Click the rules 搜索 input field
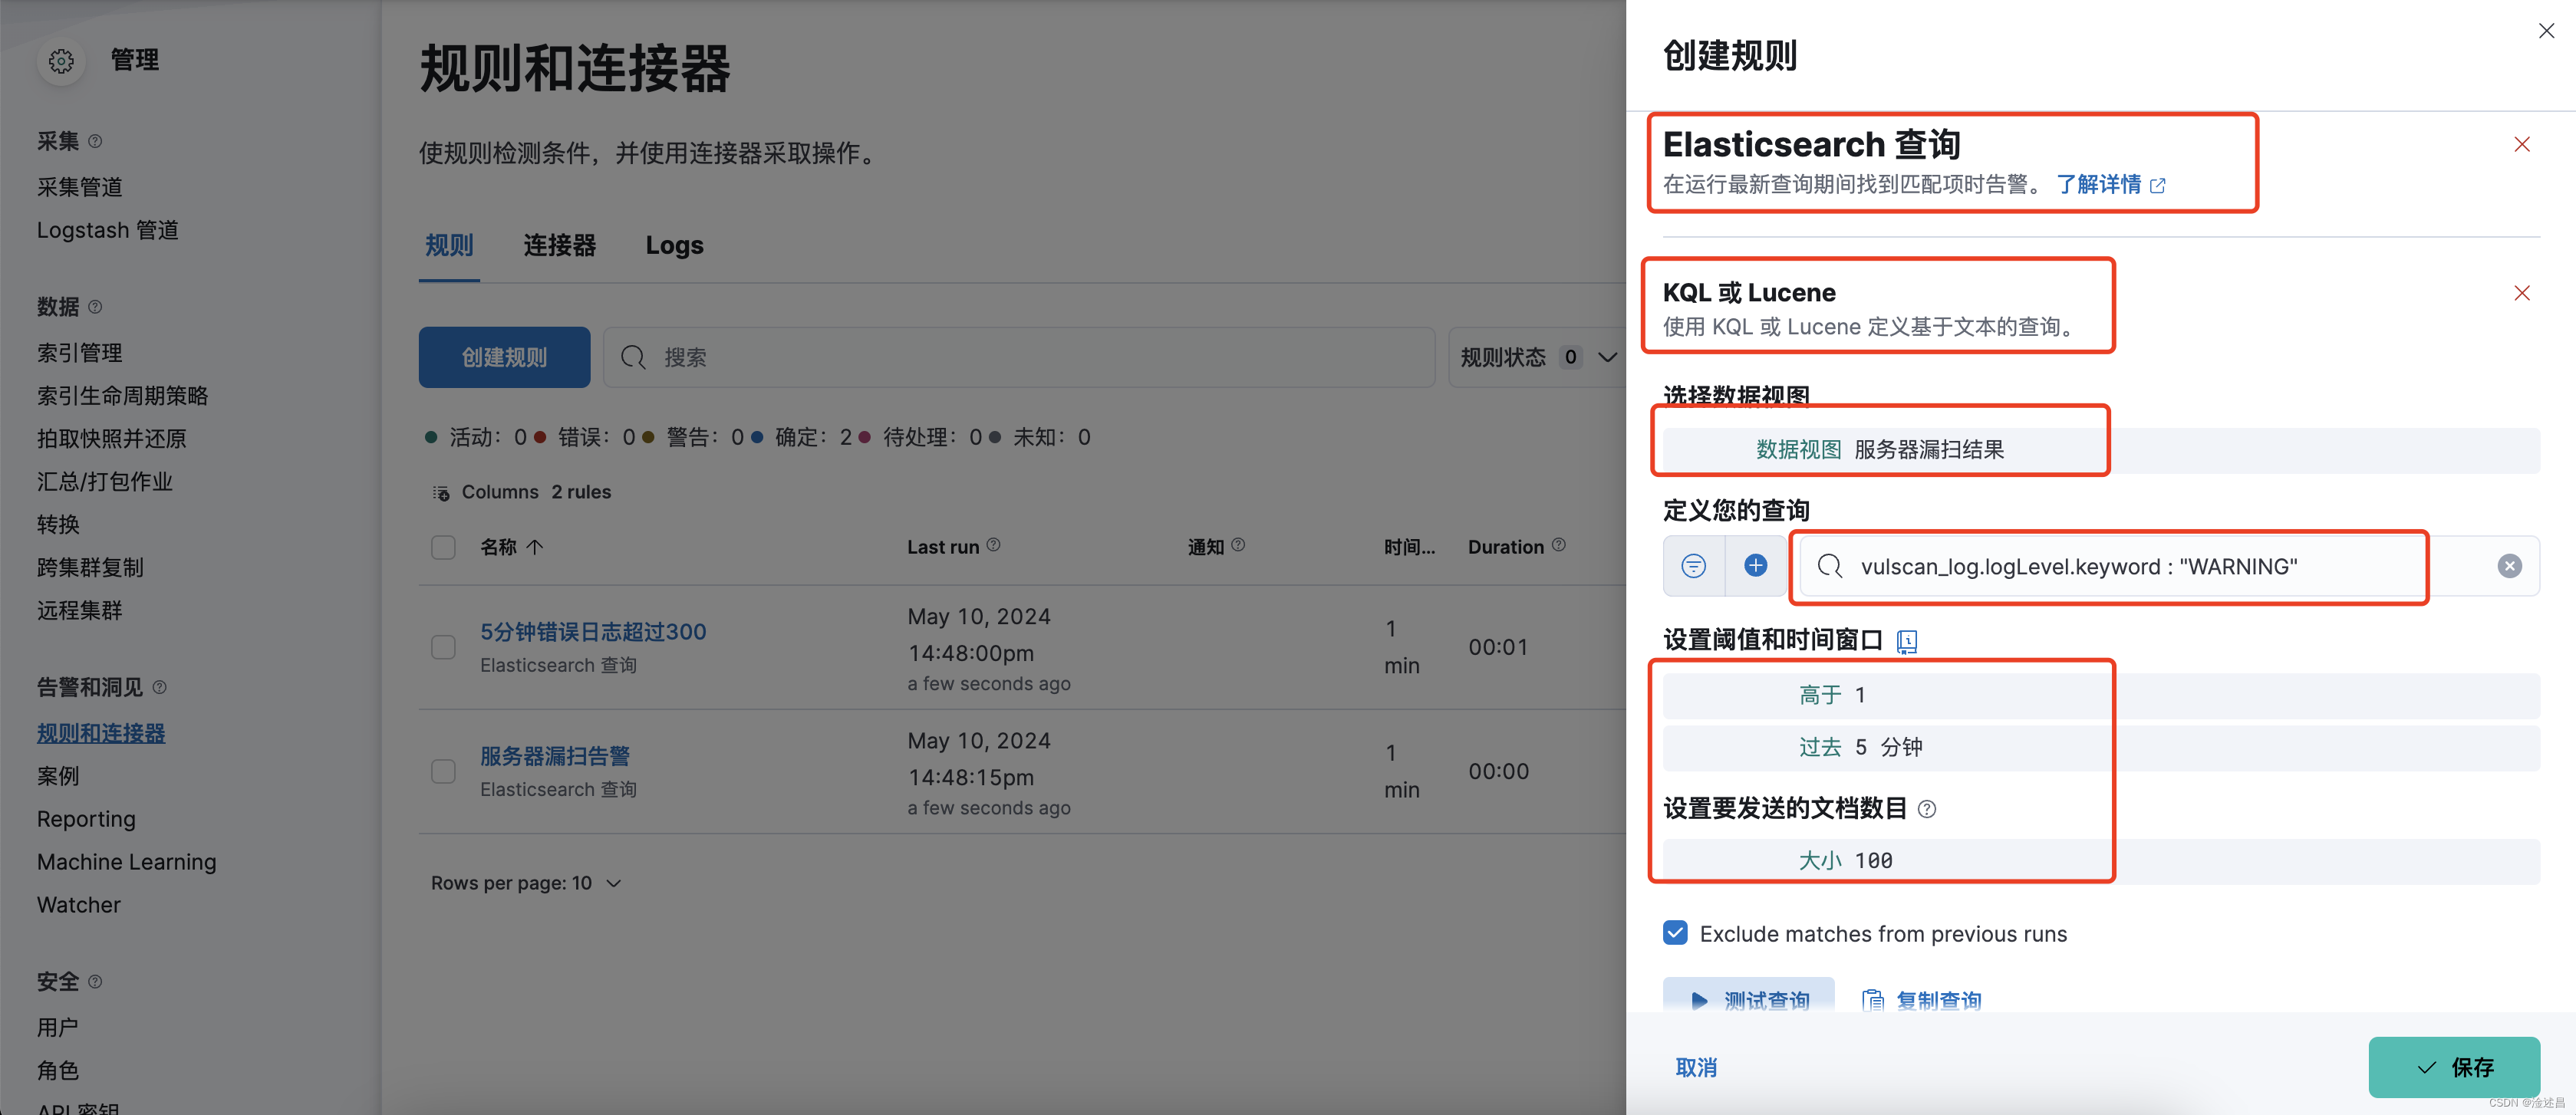 [x=1019, y=357]
